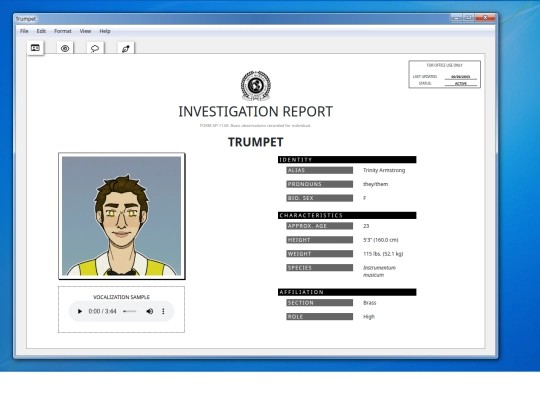Open the Edit menu

(x=41, y=31)
